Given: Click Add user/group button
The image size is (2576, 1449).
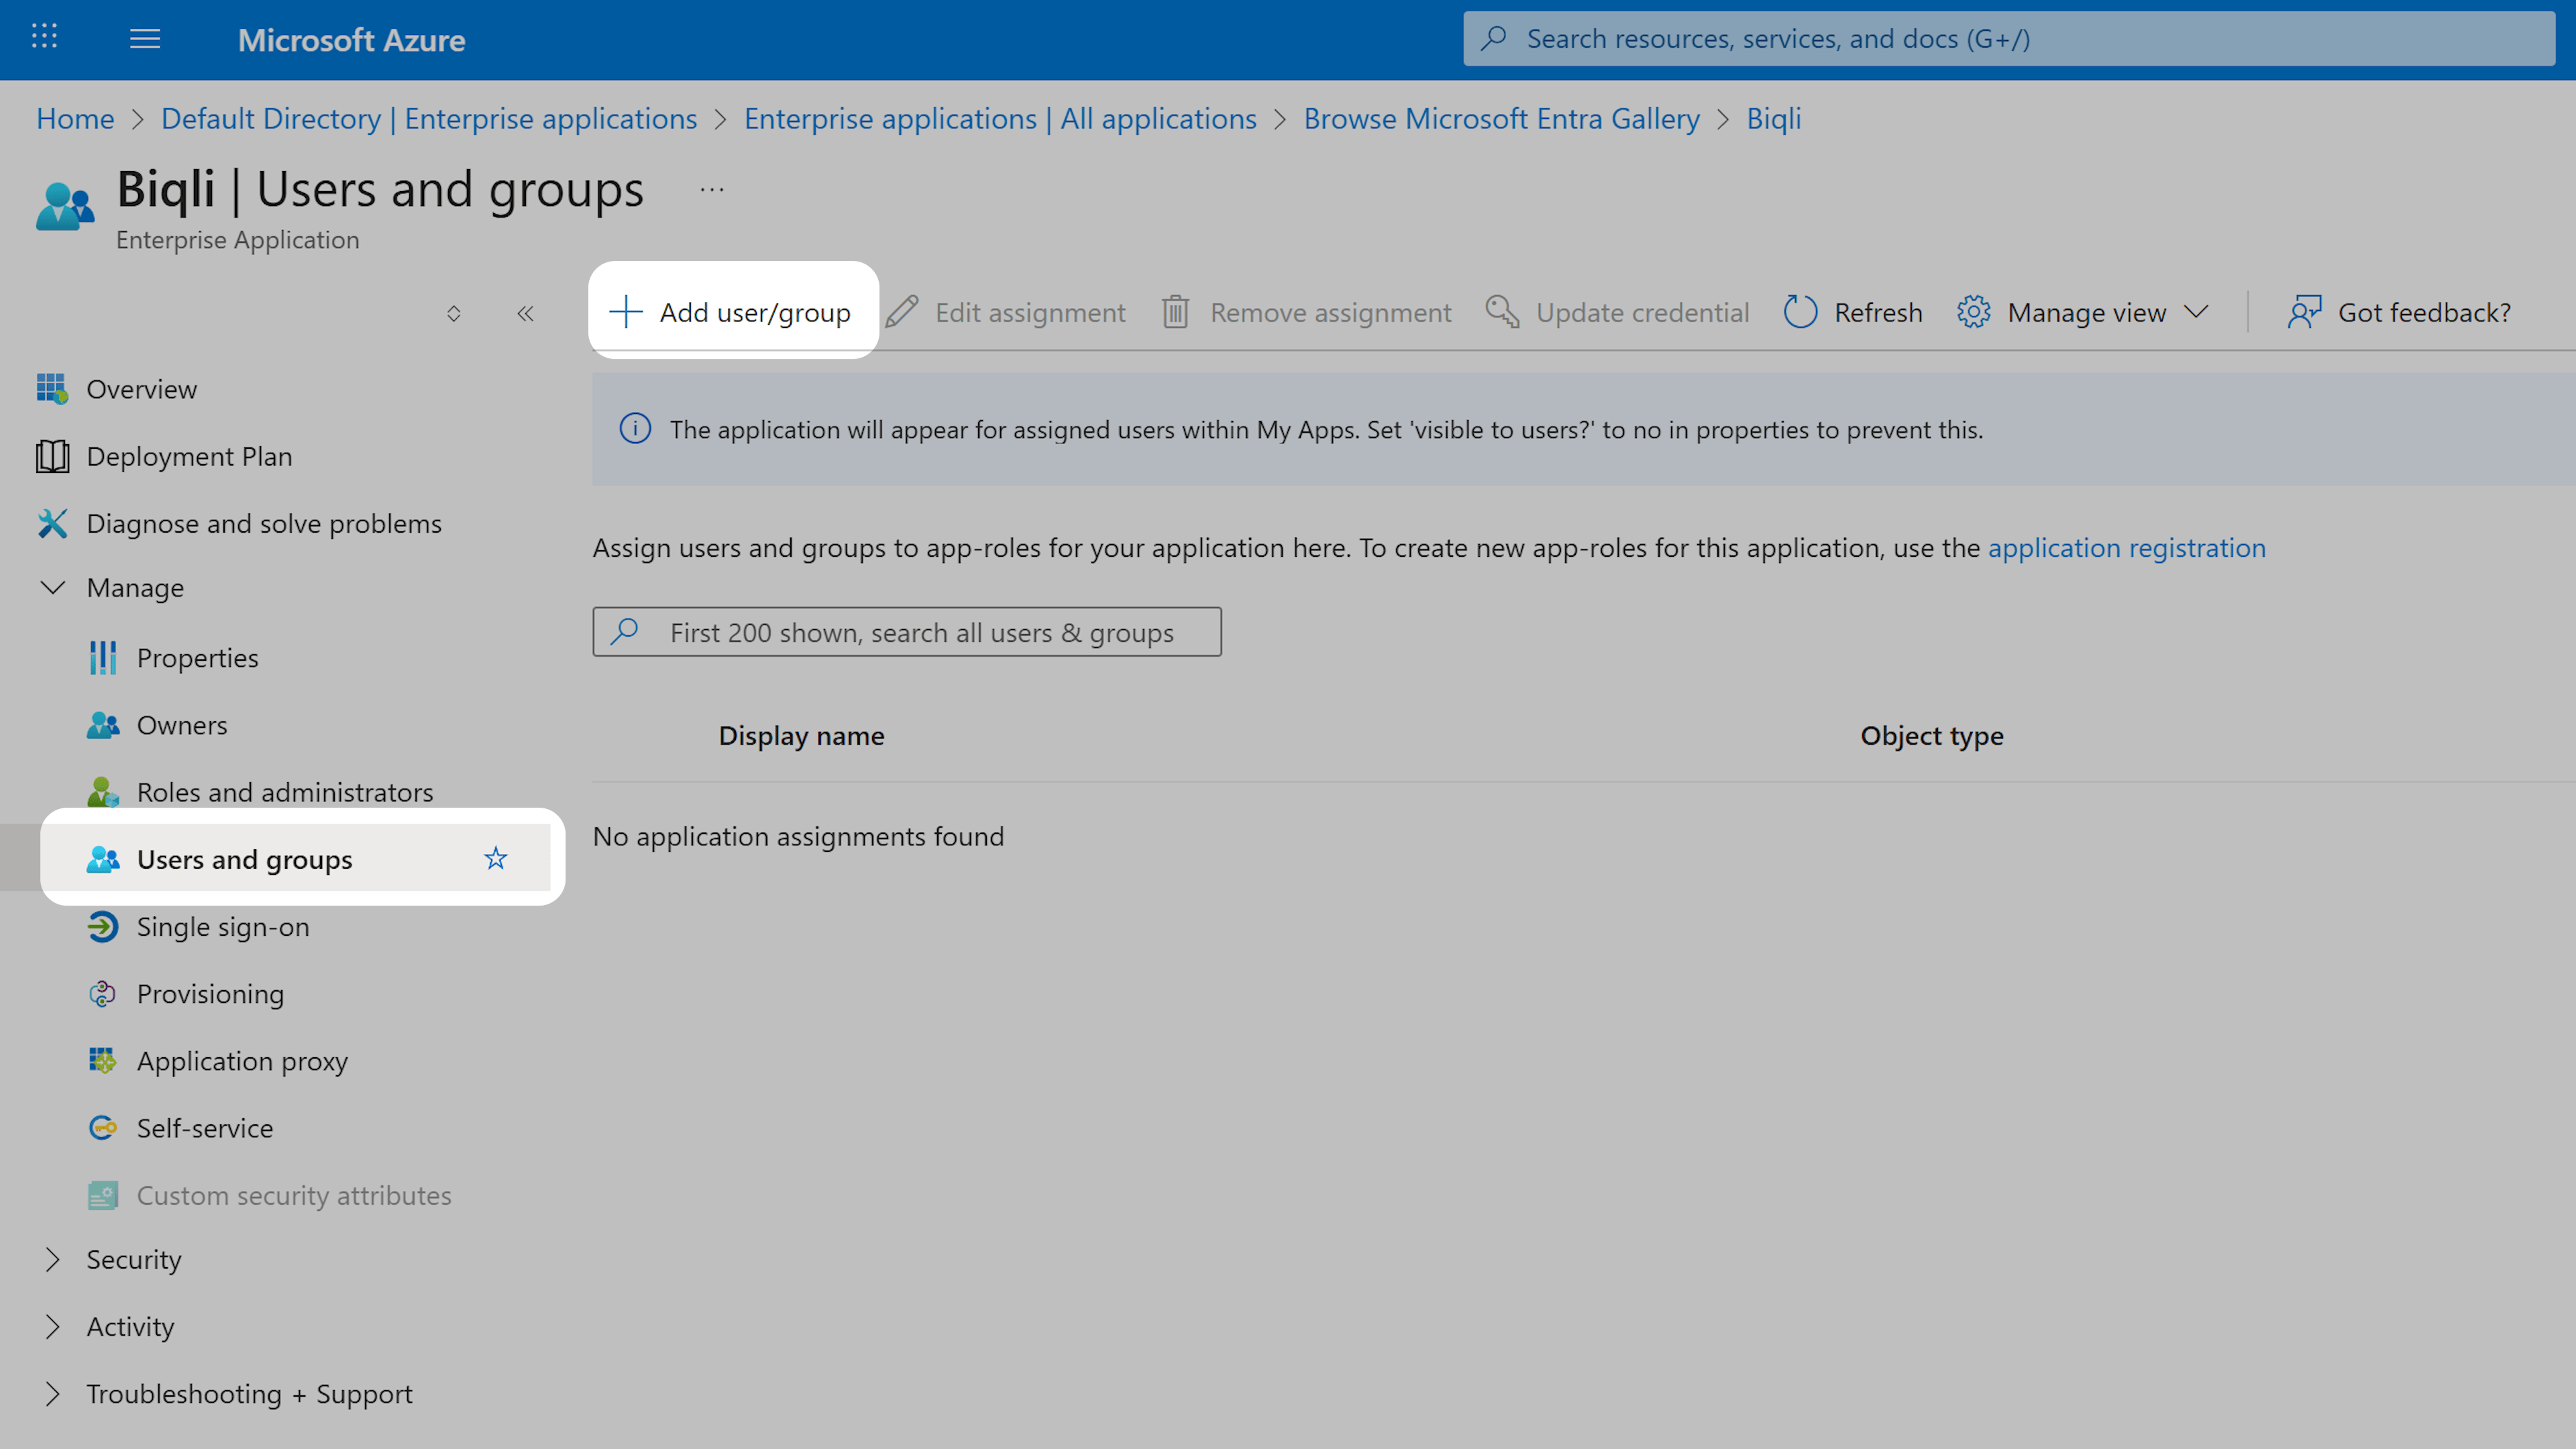Looking at the screenshot, I should [x=732, y=312].
